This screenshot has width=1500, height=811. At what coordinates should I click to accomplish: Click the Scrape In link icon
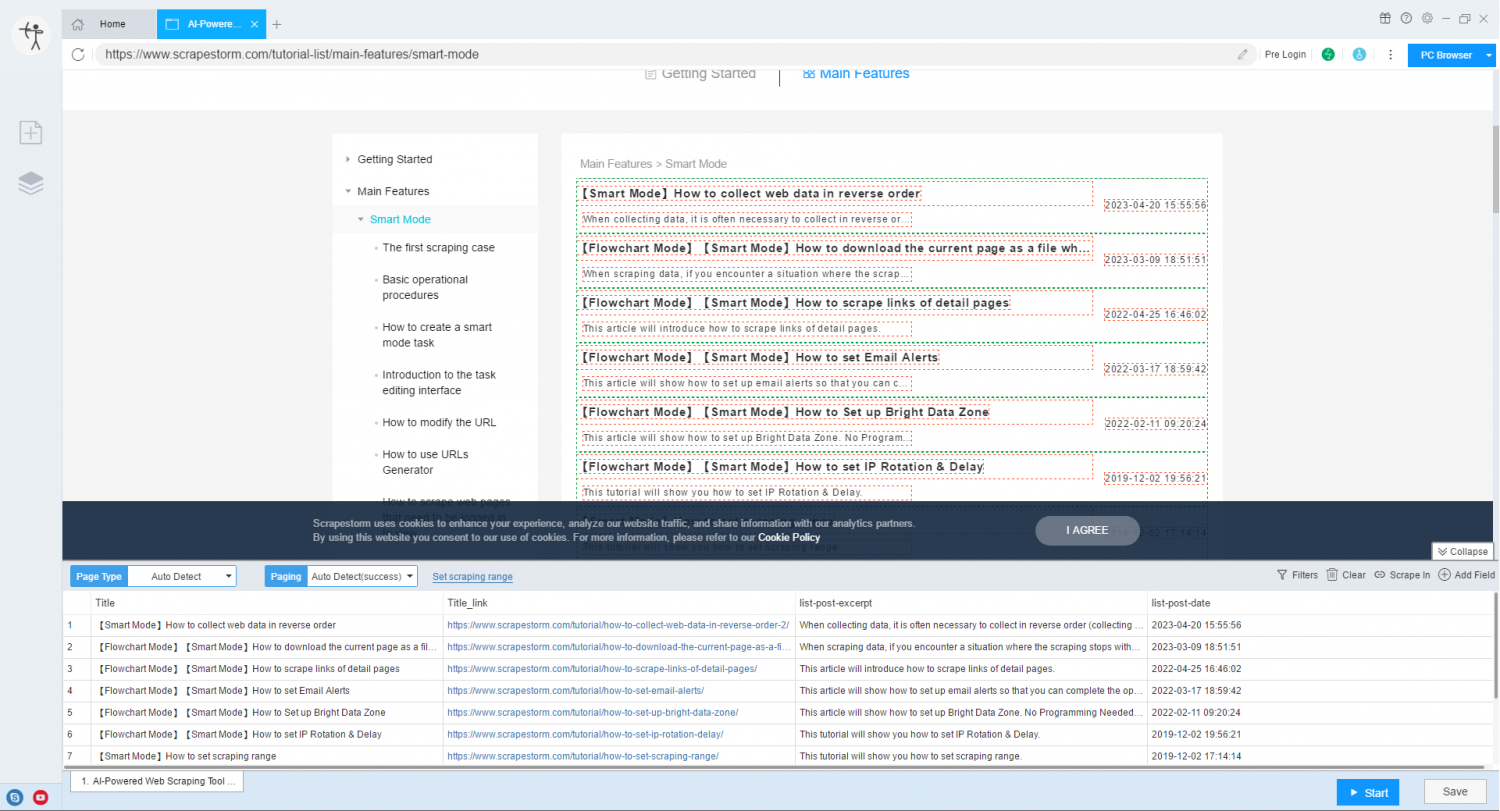pos(1380,575)
